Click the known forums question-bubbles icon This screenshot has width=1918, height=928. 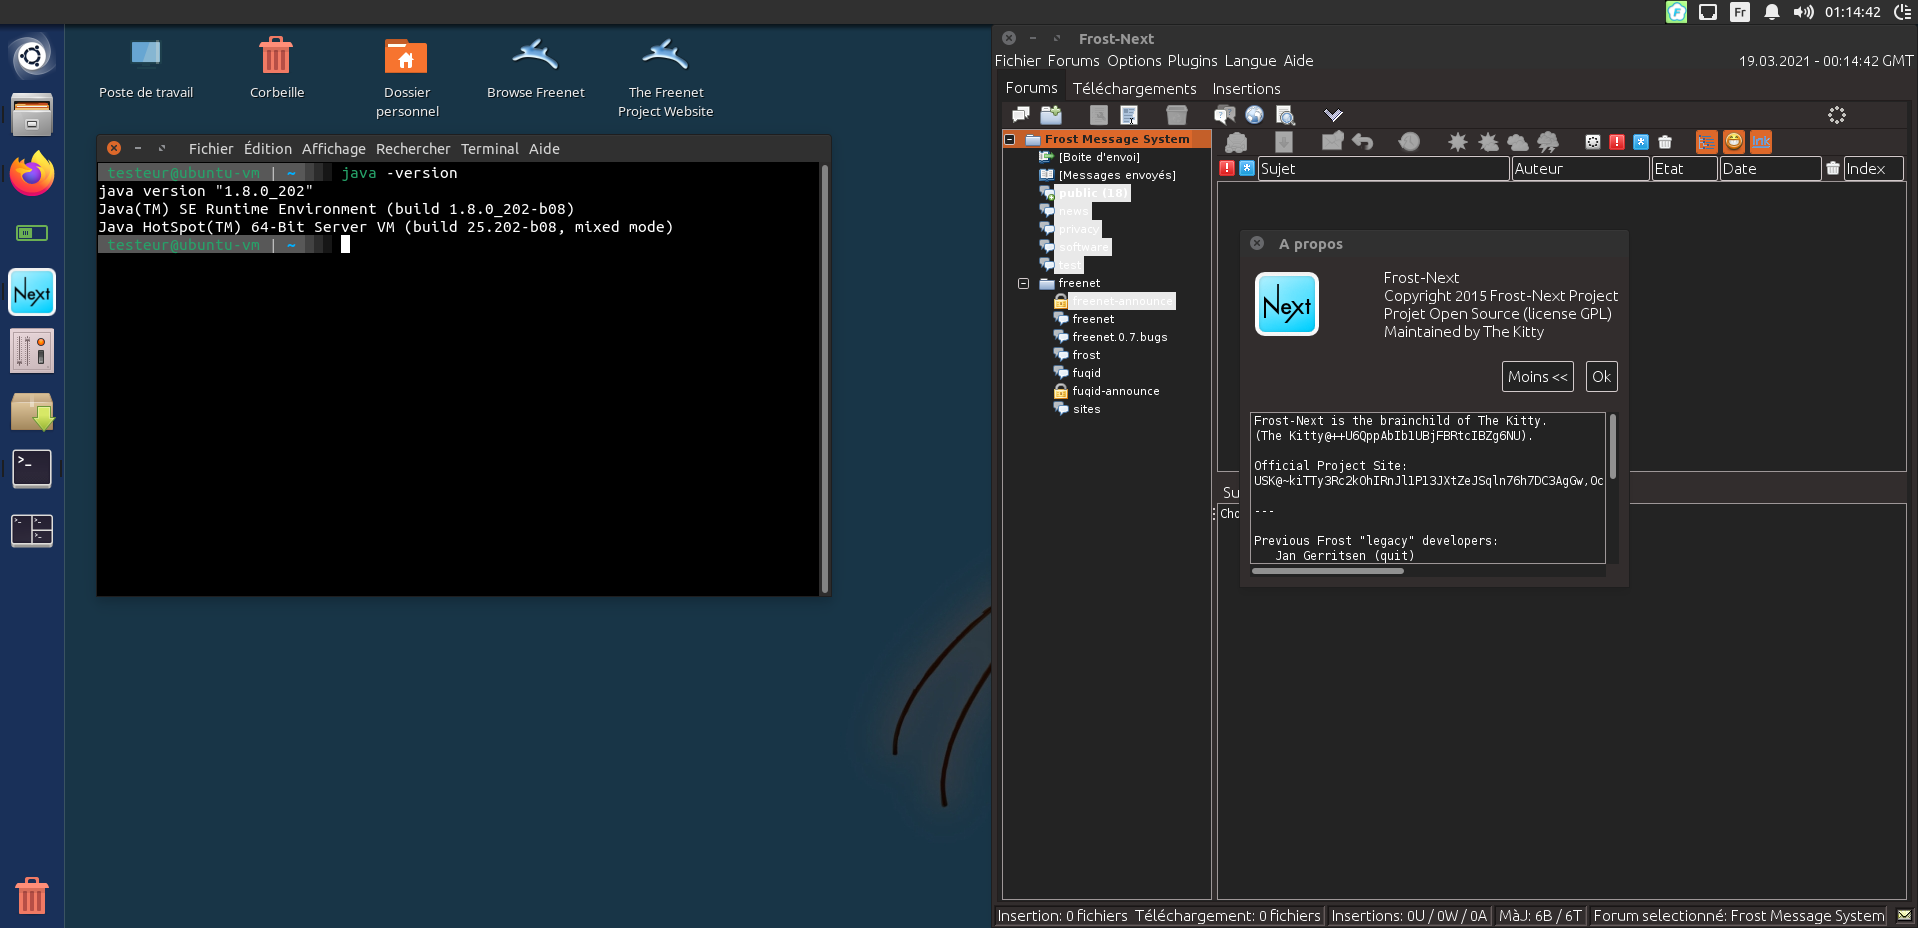tap(1224, 115)
